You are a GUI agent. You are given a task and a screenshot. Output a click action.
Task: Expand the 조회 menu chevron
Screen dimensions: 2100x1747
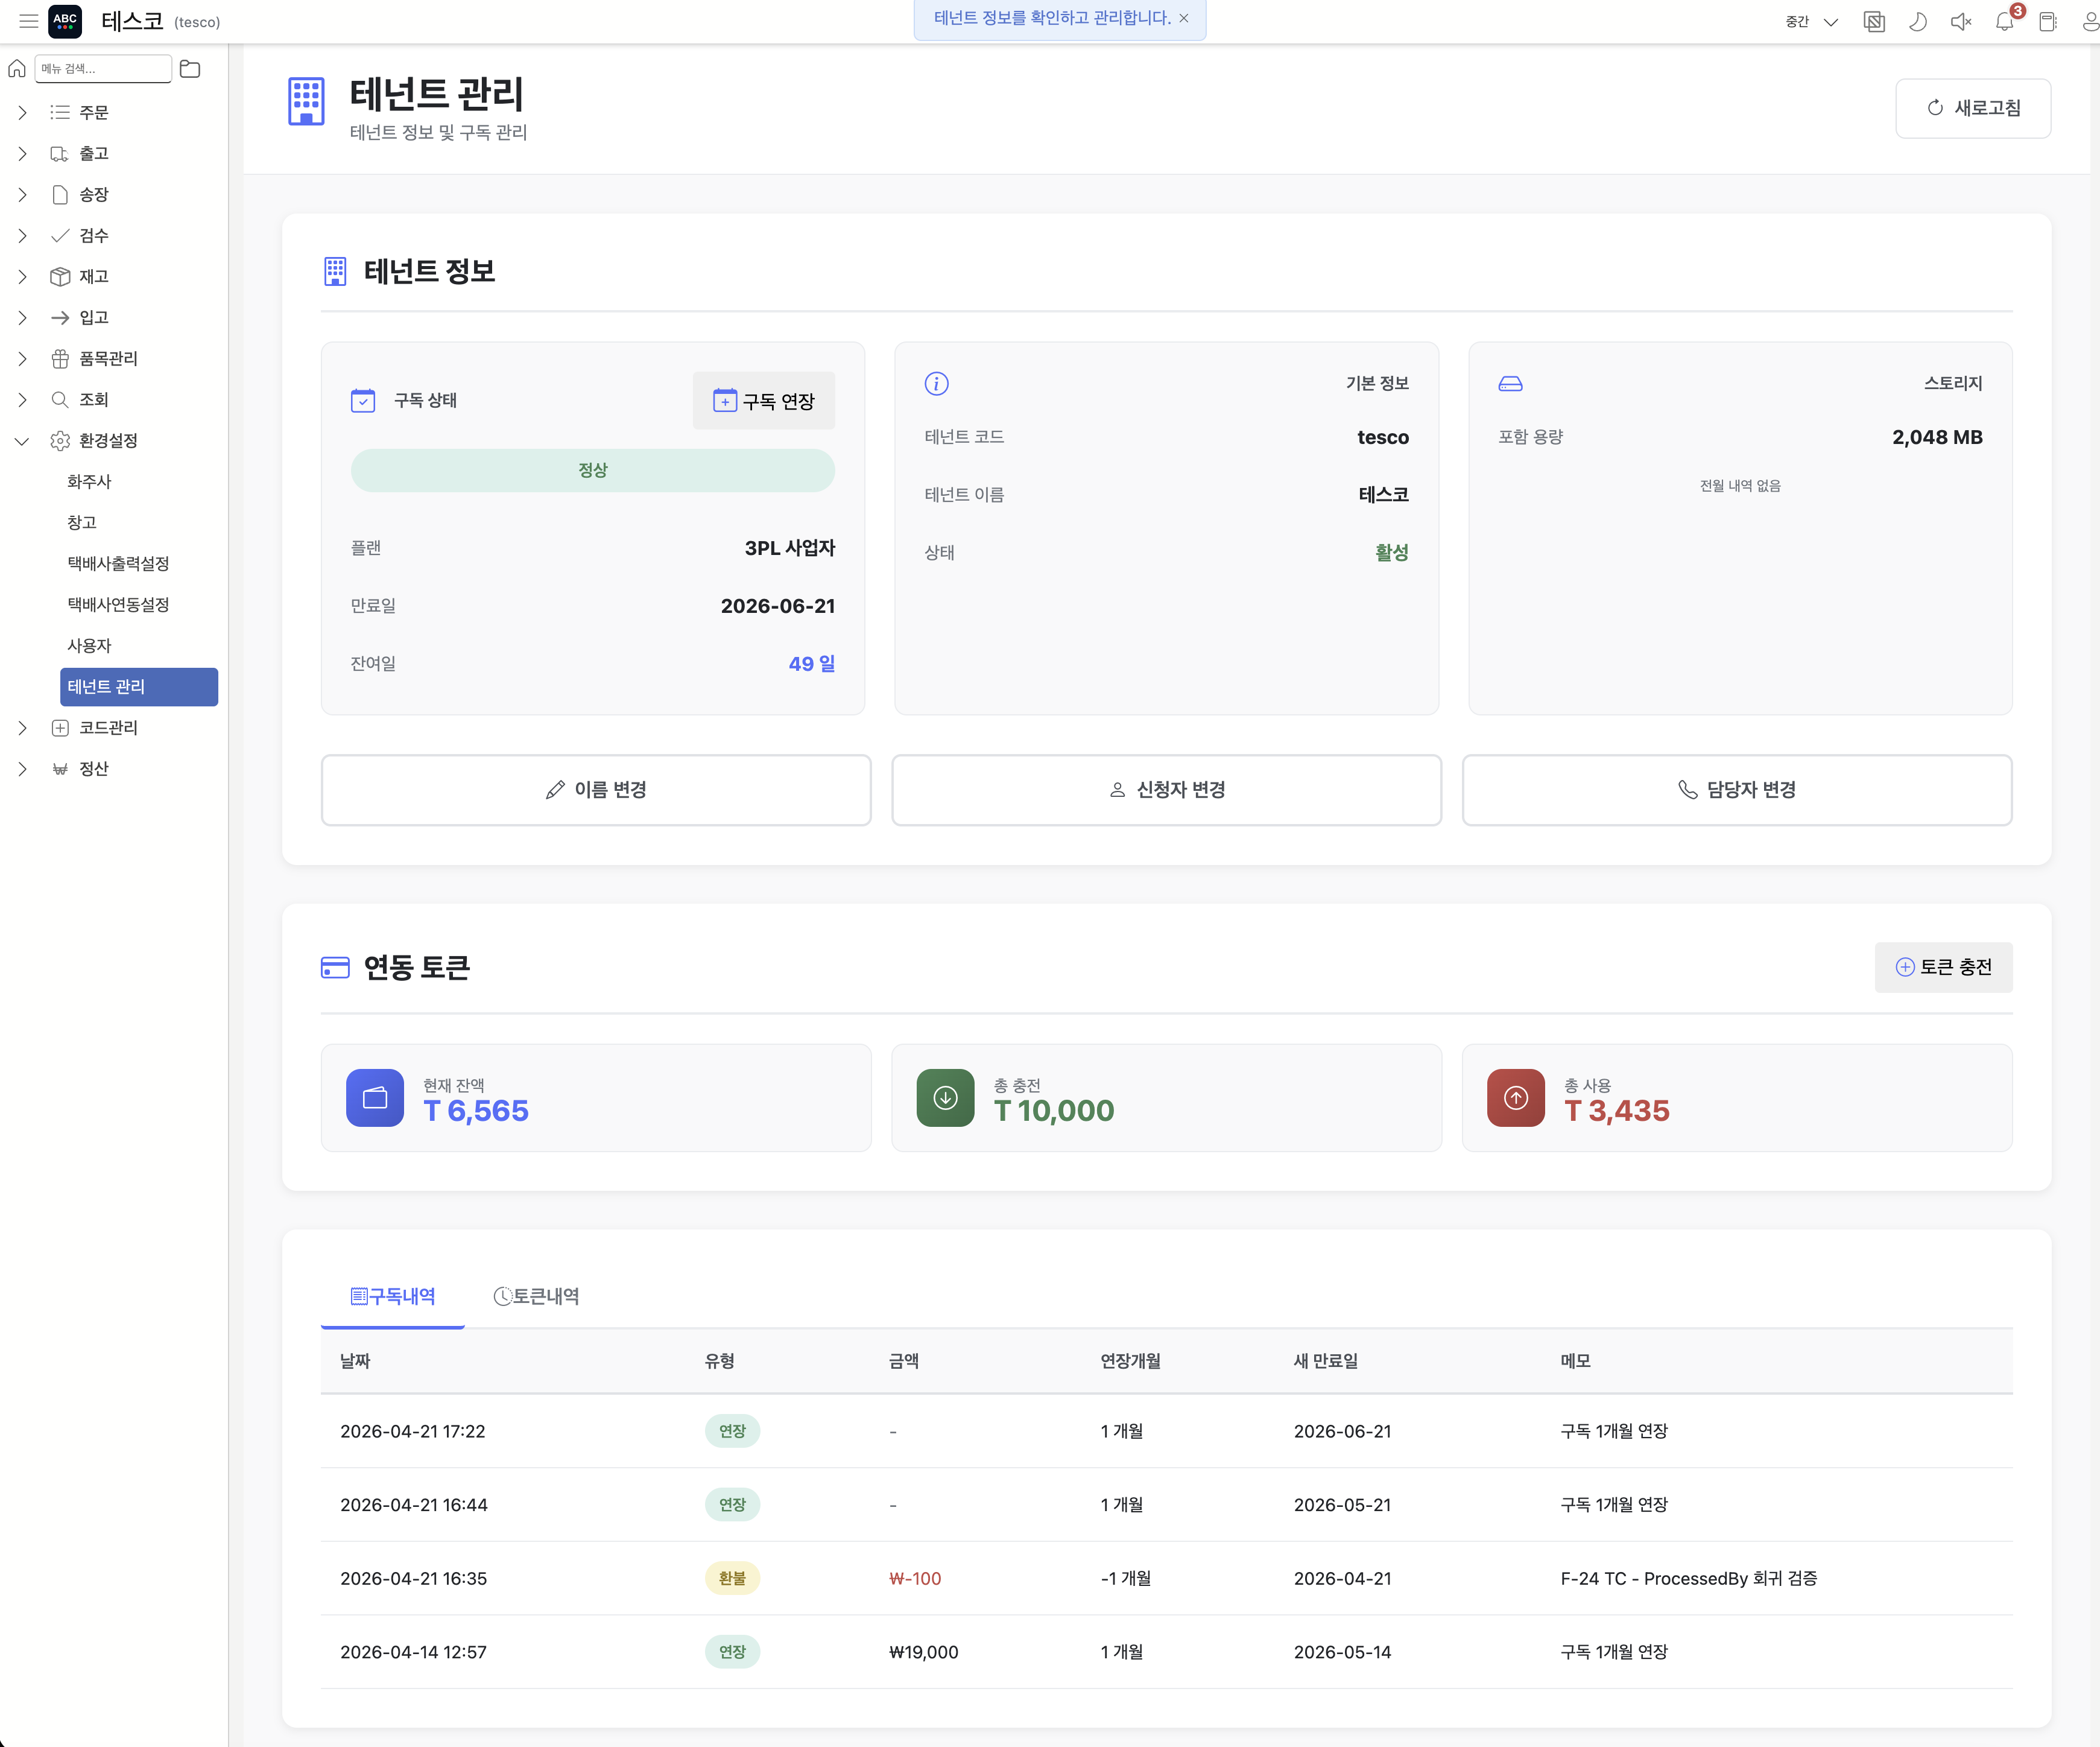pyautogui.click(x=22, y=400)
